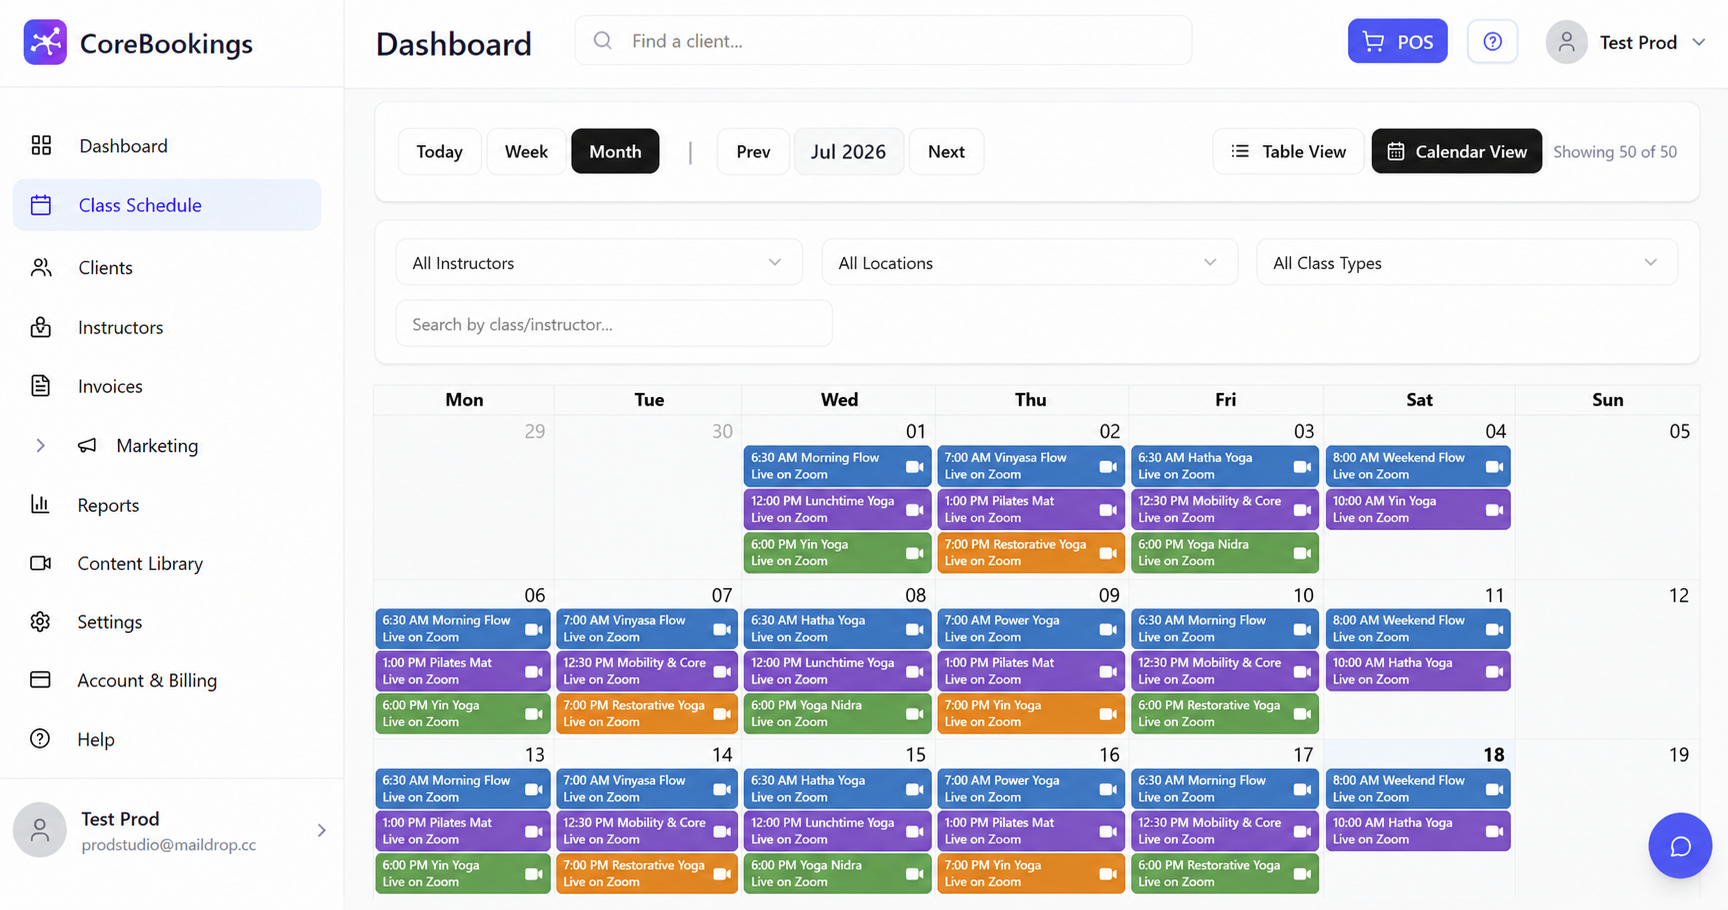Click the Search by class/instructor field
This screenshot has width=1728, height=910.
tap(614, 324)
